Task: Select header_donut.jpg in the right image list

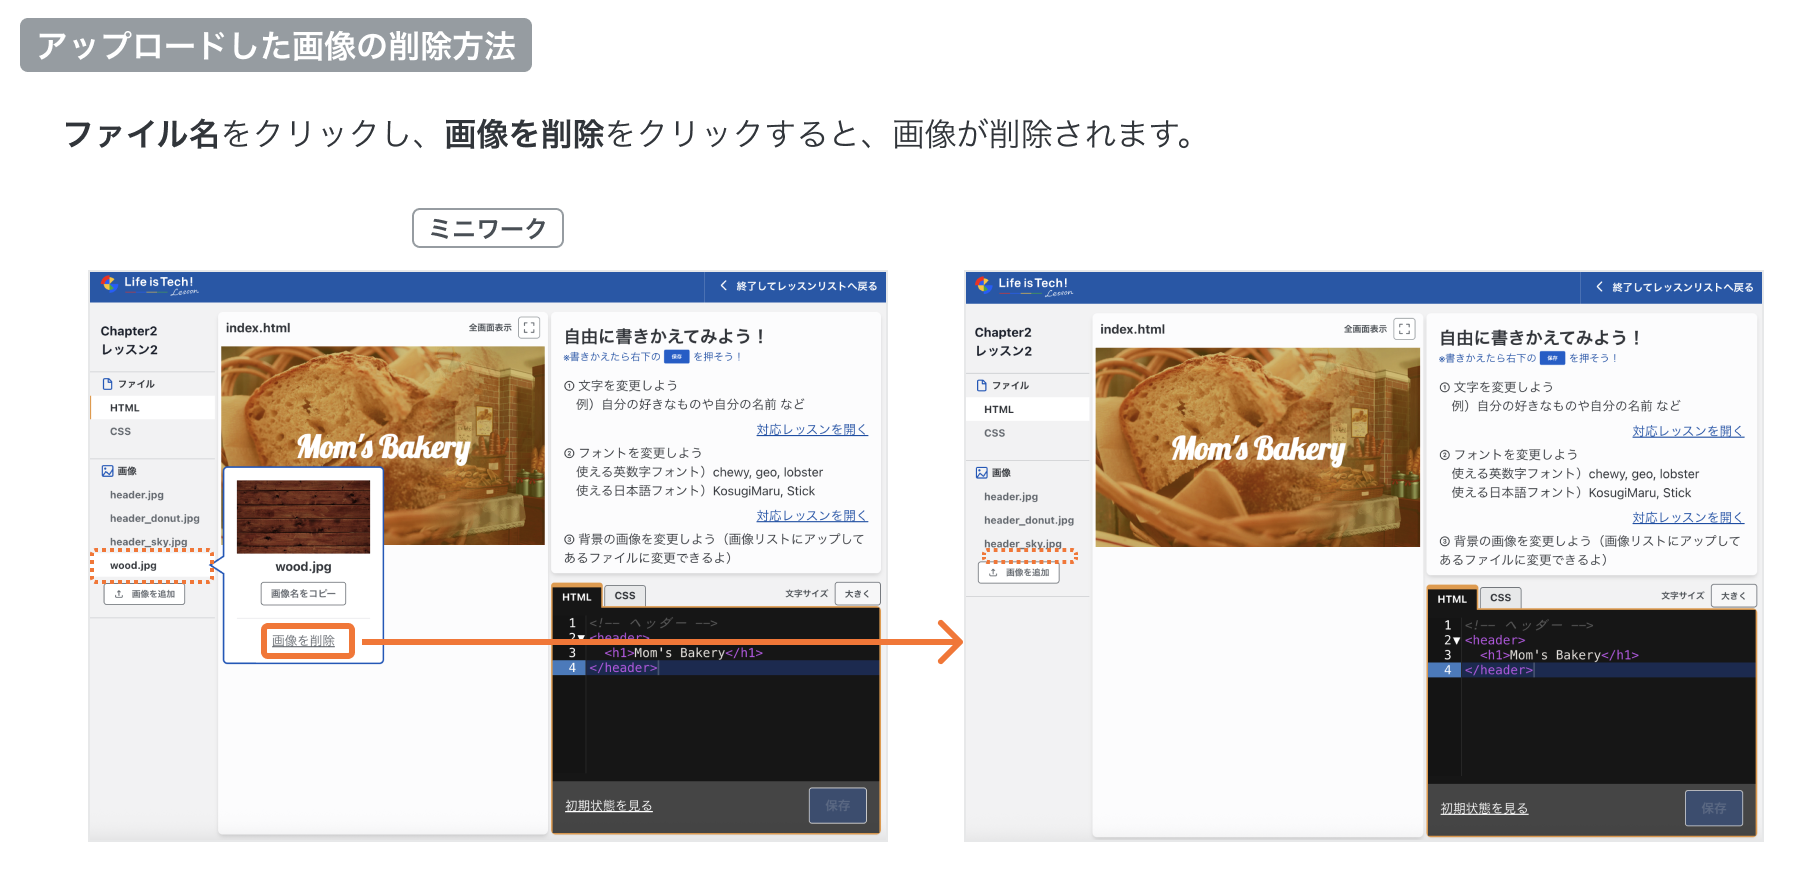Action: pyautogui.click(x=1028, y=521)
